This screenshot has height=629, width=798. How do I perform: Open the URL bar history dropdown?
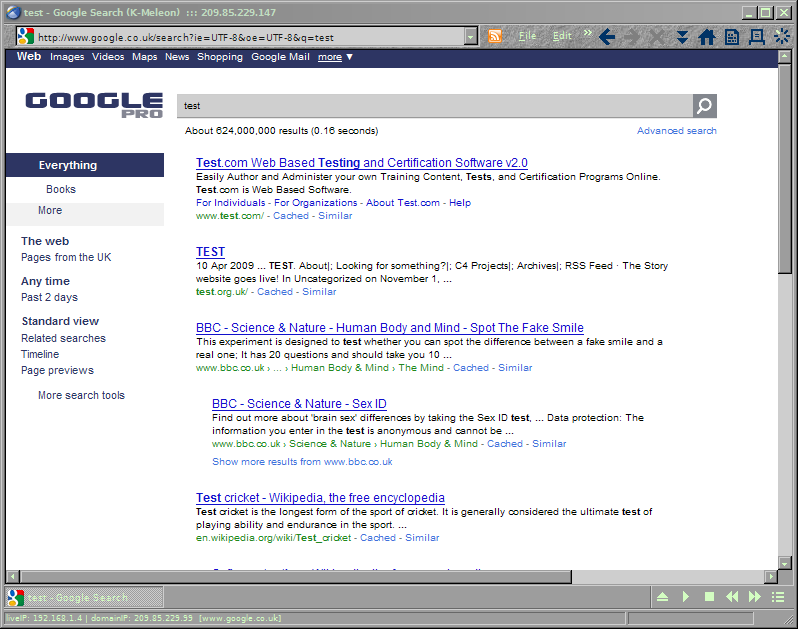[471, 37]
